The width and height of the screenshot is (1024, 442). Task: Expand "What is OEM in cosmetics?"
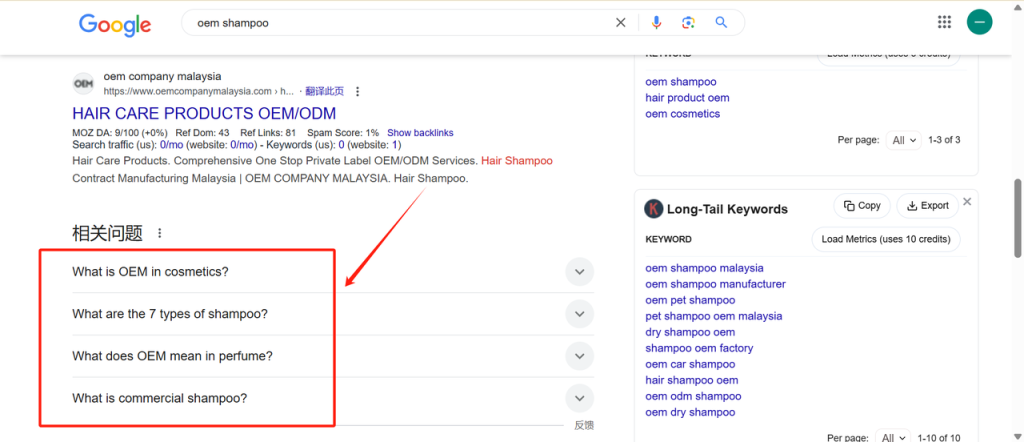(579, 272)
